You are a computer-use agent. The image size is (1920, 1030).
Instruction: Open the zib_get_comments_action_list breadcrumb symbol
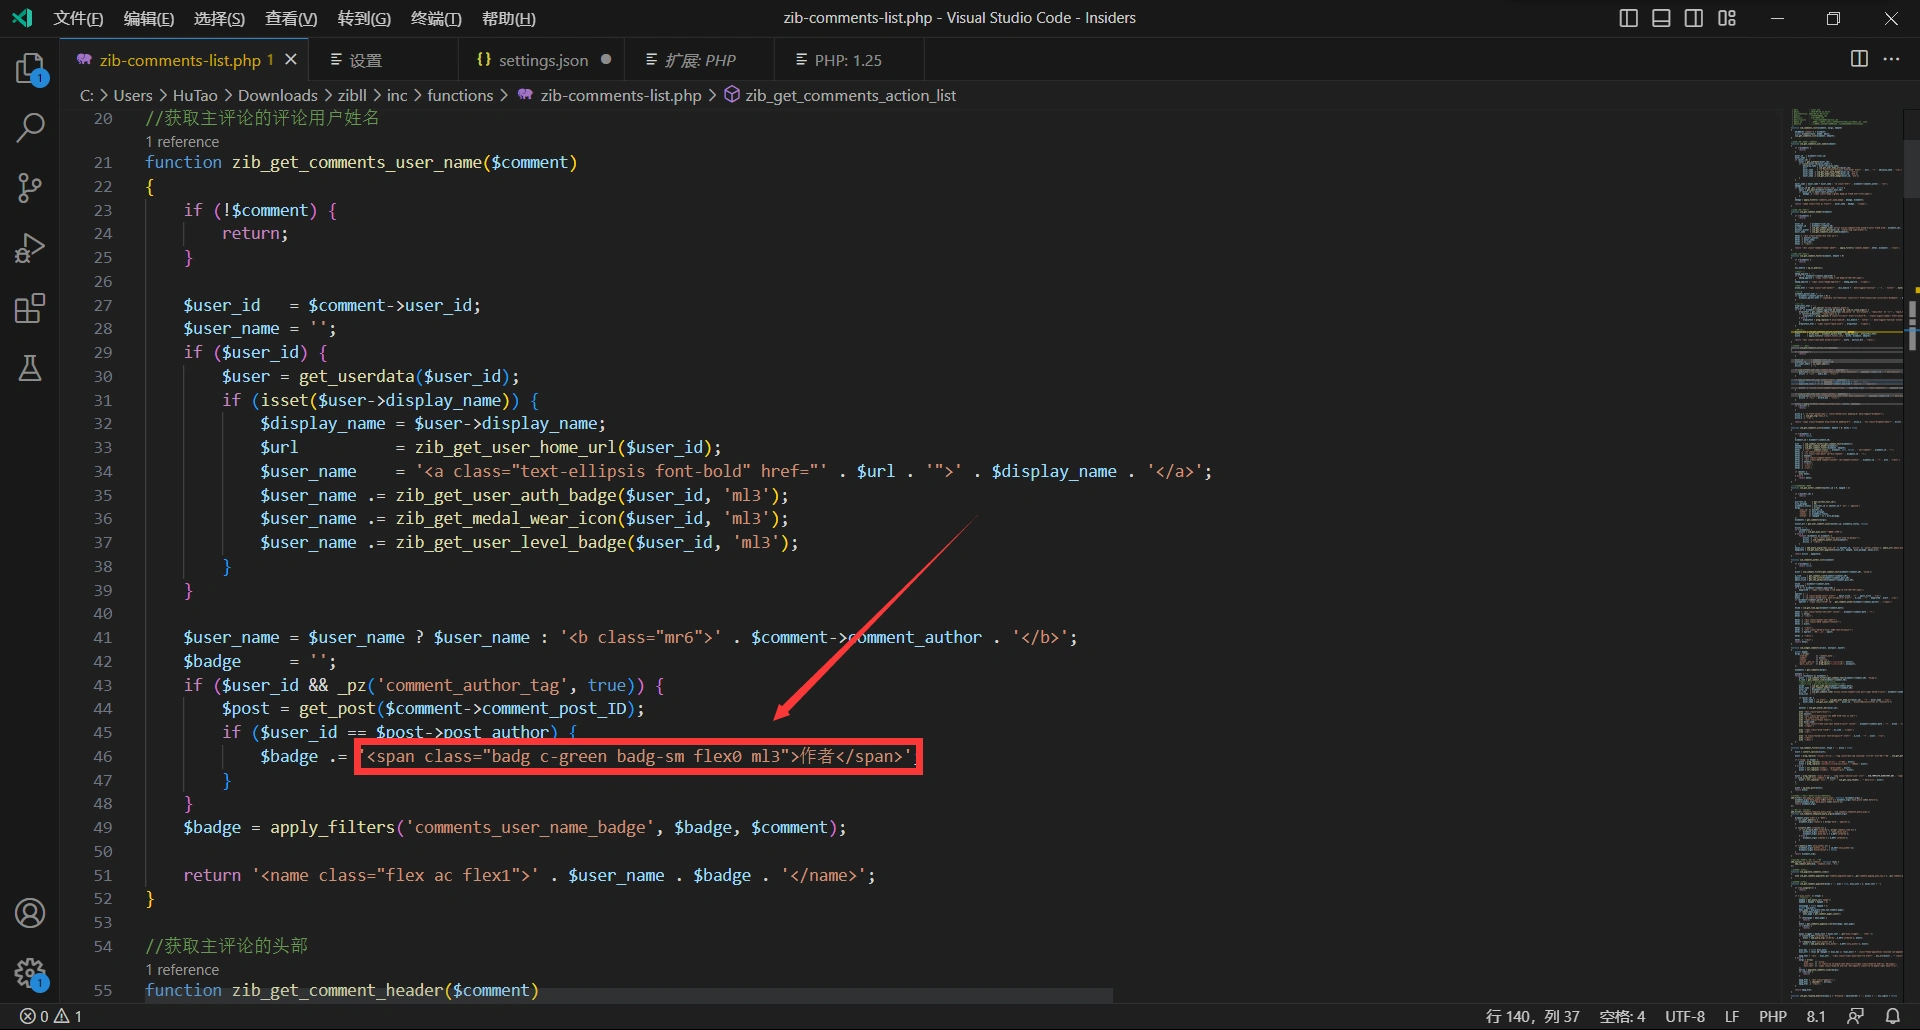850,95
